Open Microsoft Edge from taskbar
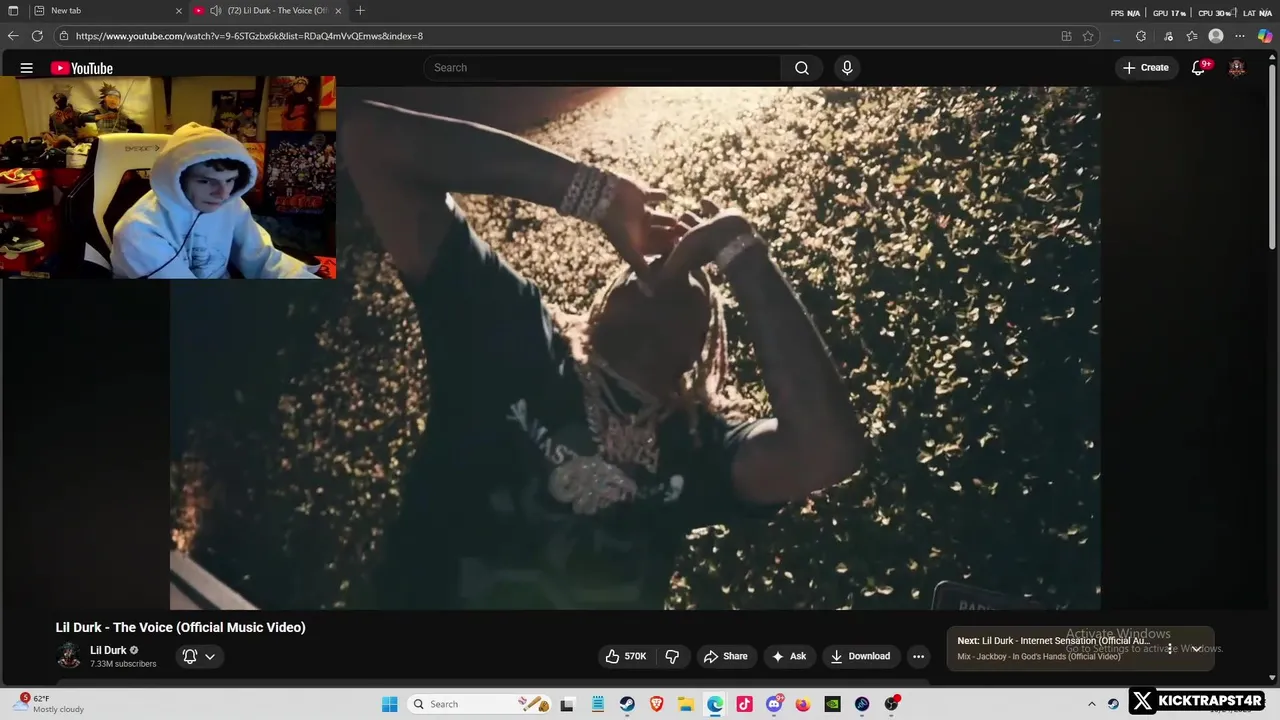The height and width of the screenshot is (720, 1280). 715,704
